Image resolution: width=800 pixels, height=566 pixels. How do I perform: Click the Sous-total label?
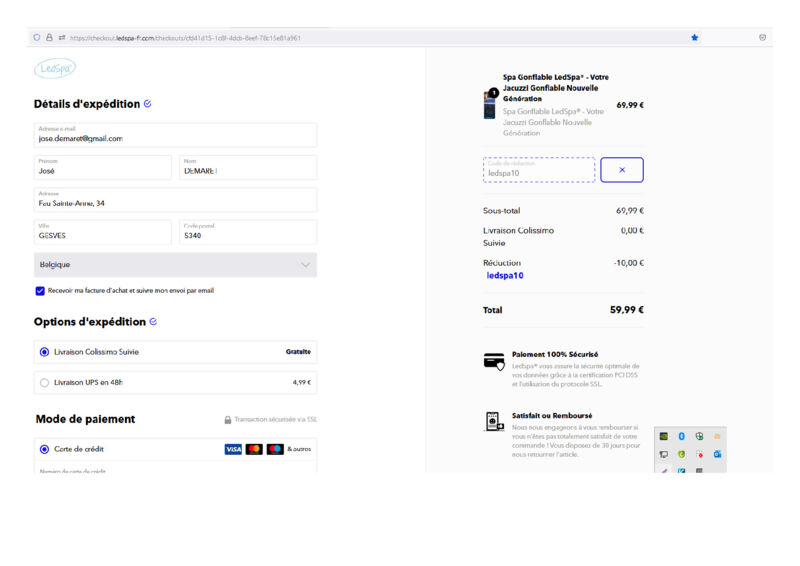tap(502, 210)
